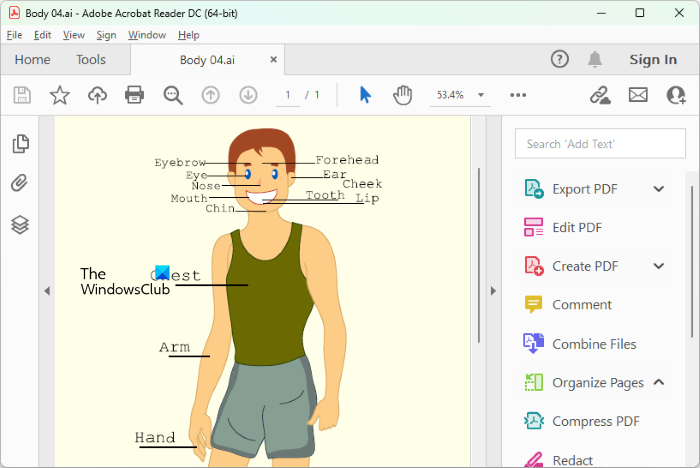The image size is (700, 468).
Task: Open the Compress PDF tool
Action: click(595, 421)
